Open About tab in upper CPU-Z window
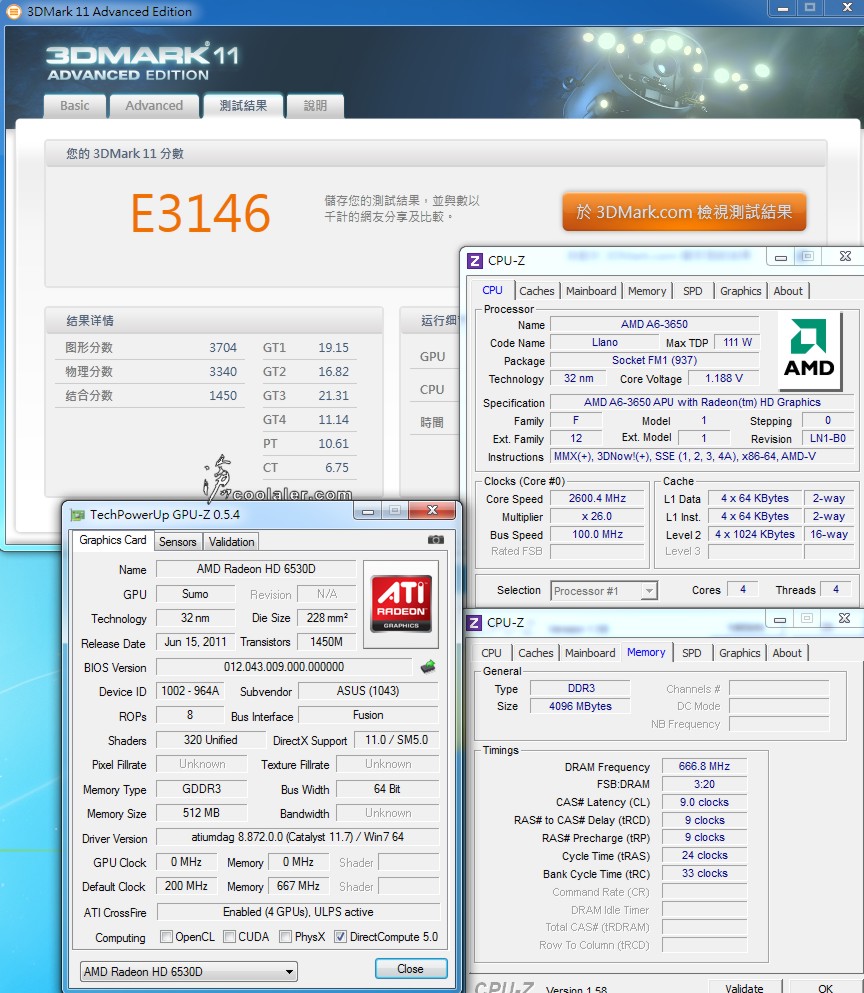This screenshot has height=993, width=864. (x=788, y=291)
